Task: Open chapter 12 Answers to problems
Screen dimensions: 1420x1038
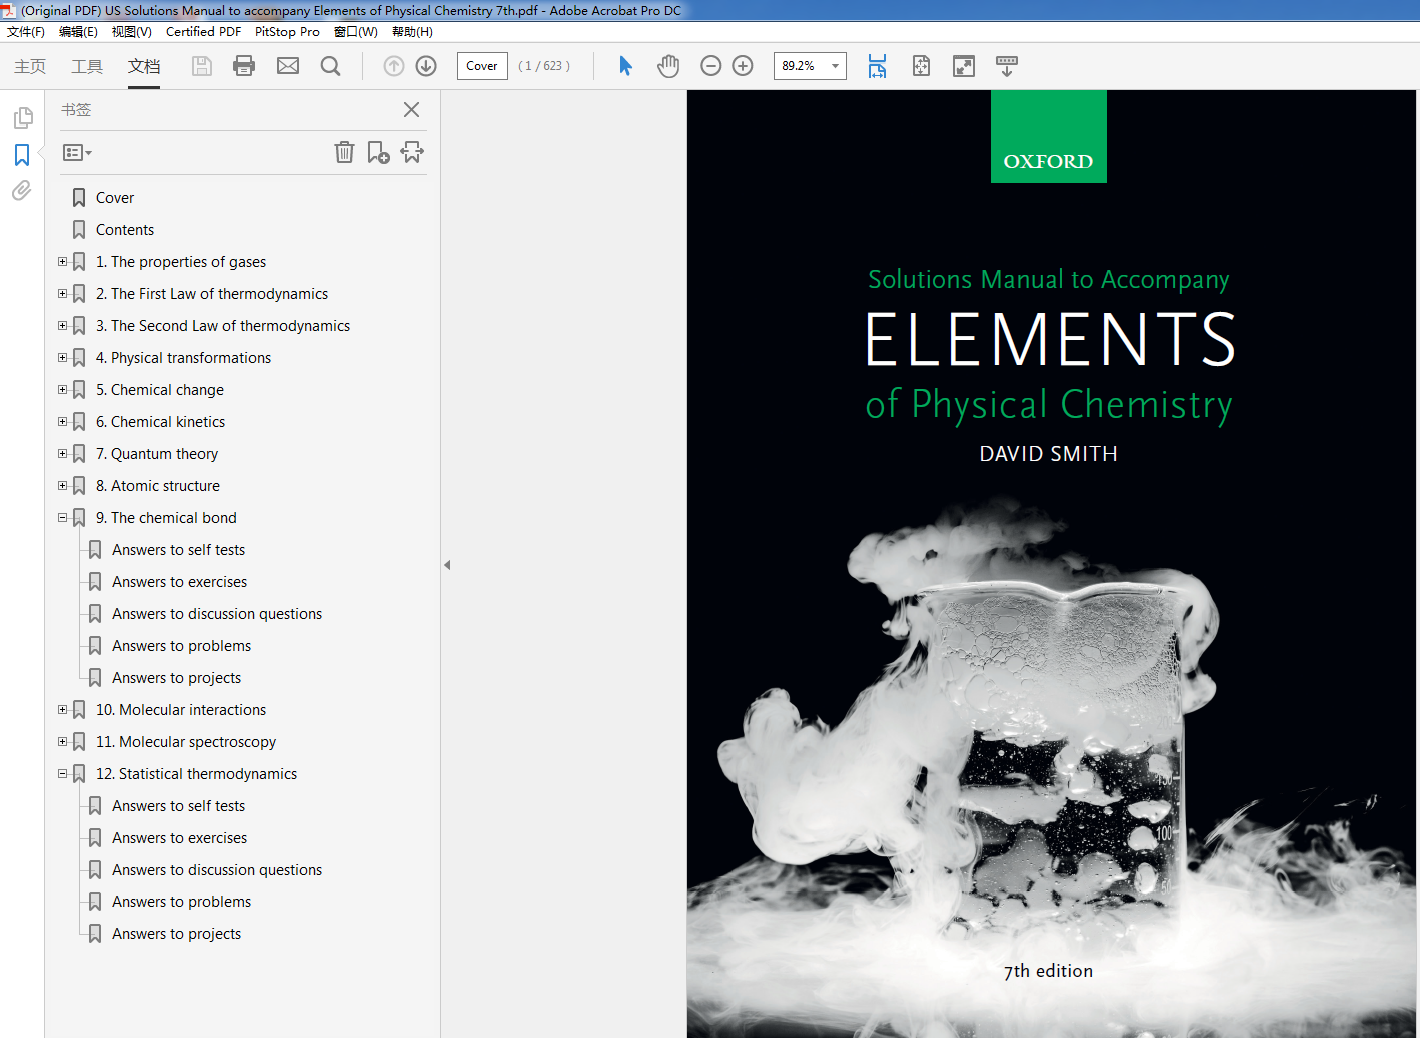Action: click(181, 902)
